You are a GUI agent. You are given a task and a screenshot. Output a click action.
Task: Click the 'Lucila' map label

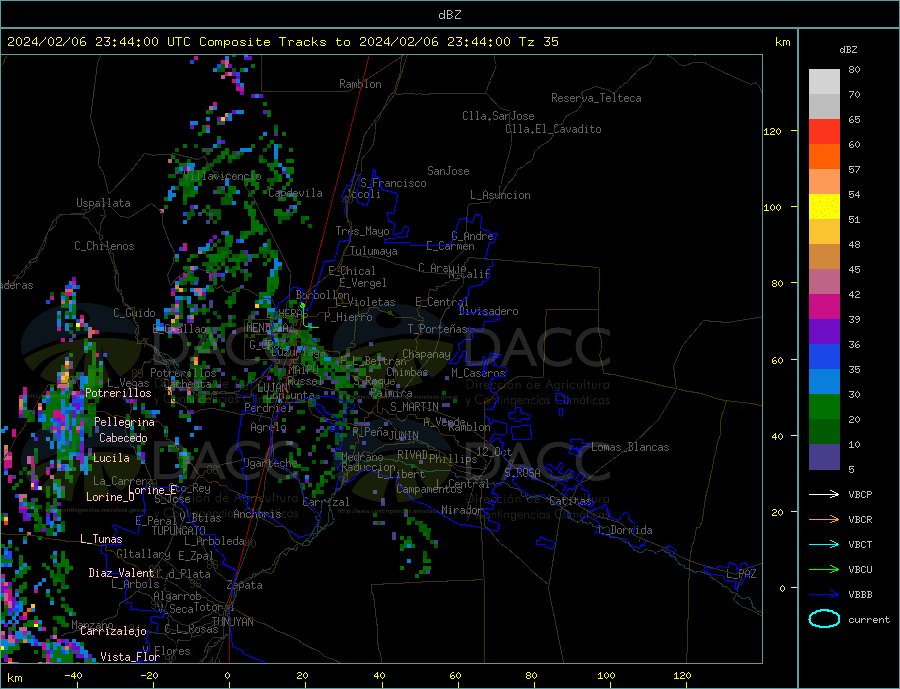(x=111, y=458)
